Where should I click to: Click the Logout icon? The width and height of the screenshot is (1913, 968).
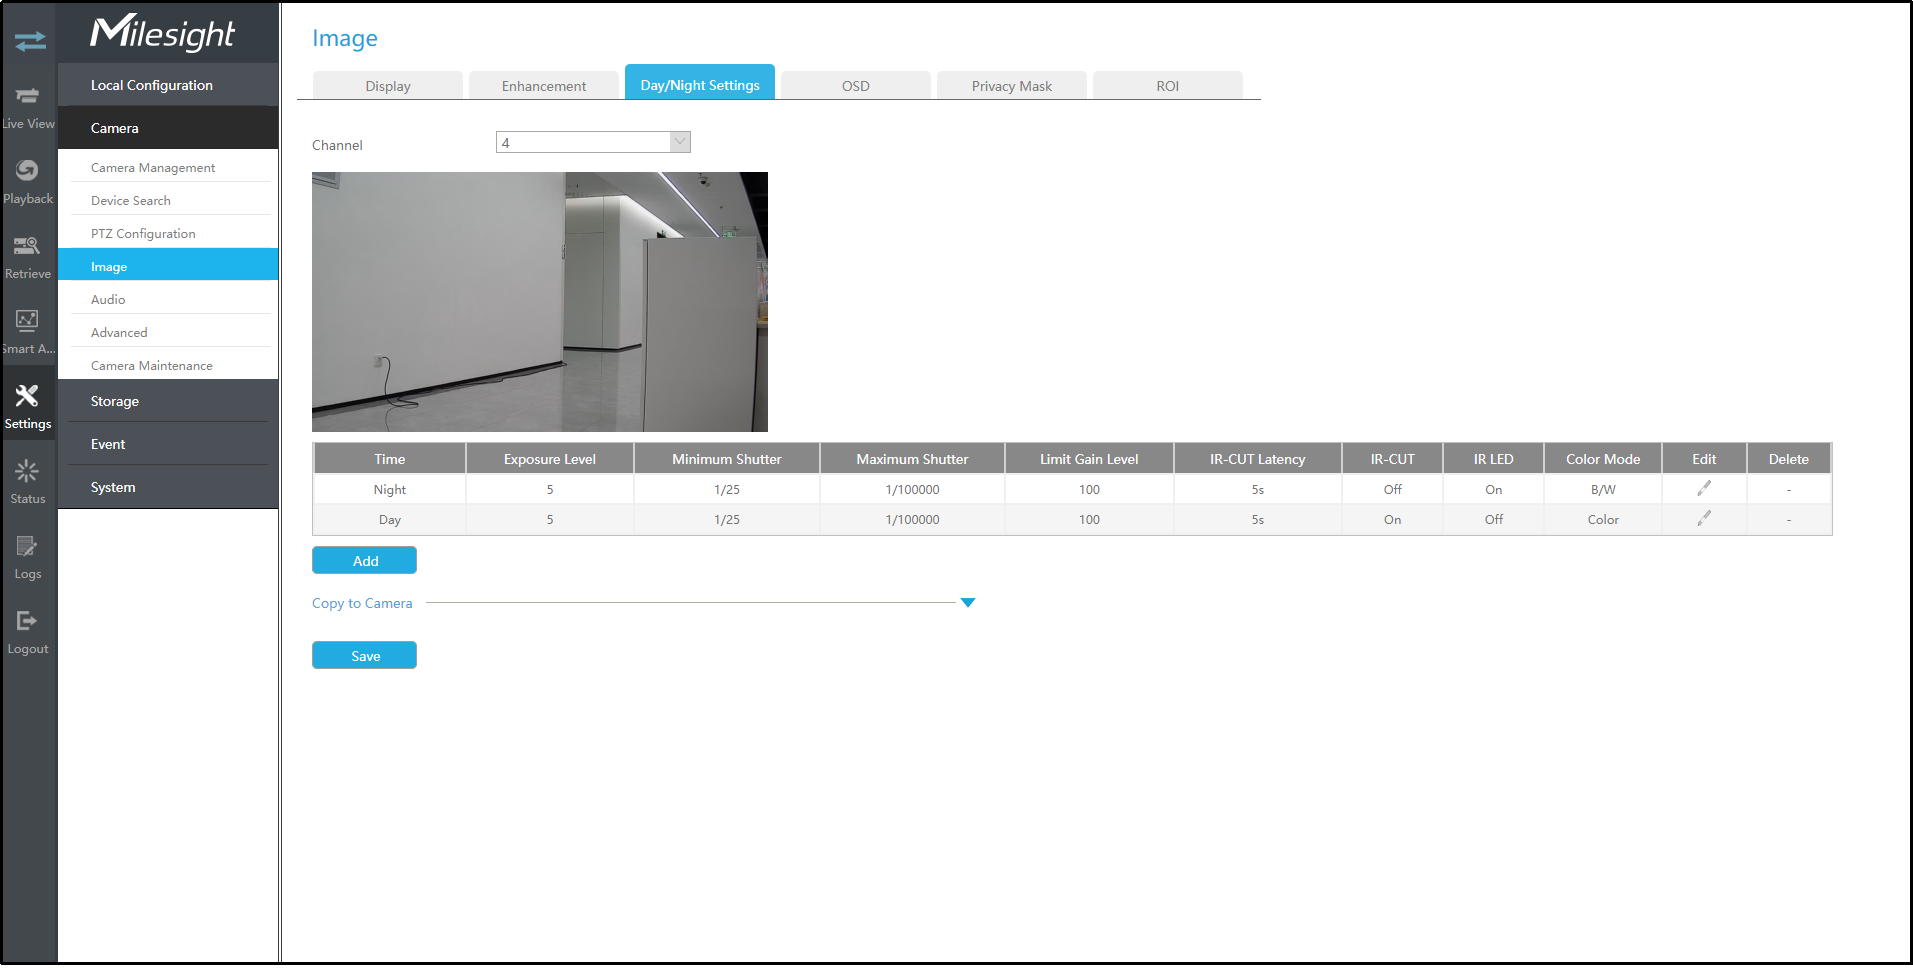[27, 621]
